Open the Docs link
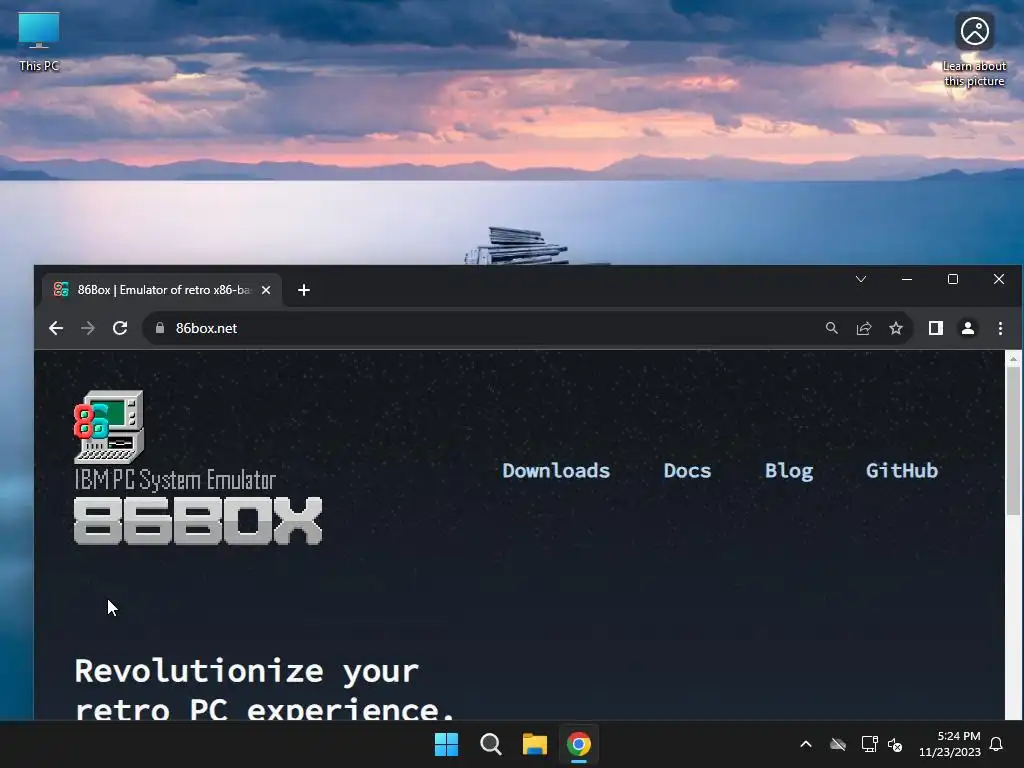Image resolution: width=1024 pixels, height=768 pixels. click(x=687, y=471)
